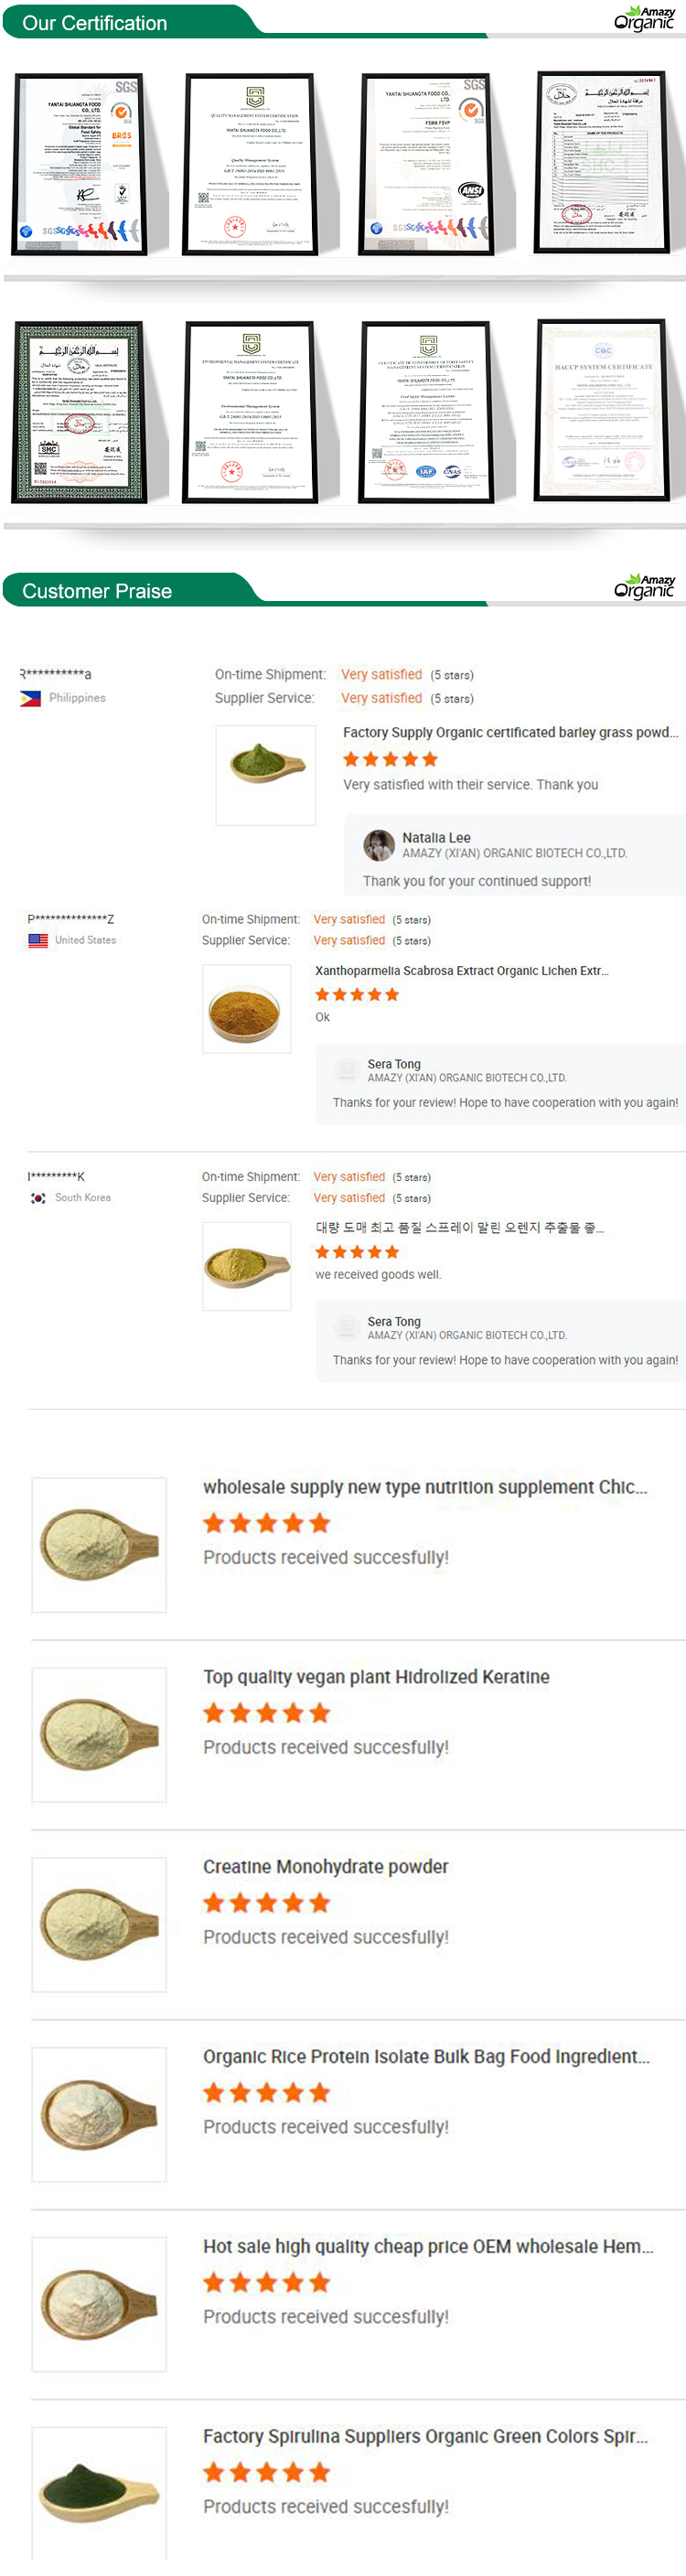This screenshot has width=686, height=2576.
Task: Open the Factory Supply Organic barley grass link
Action: (510, 732)
